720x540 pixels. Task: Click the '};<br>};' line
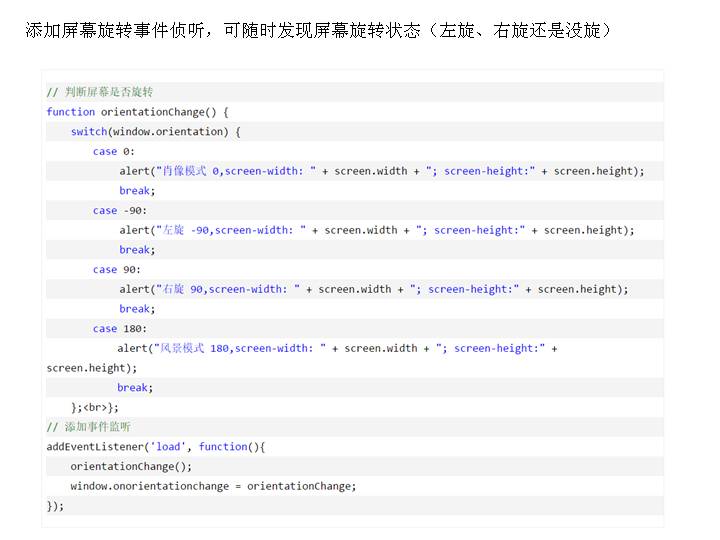(95, 407)
